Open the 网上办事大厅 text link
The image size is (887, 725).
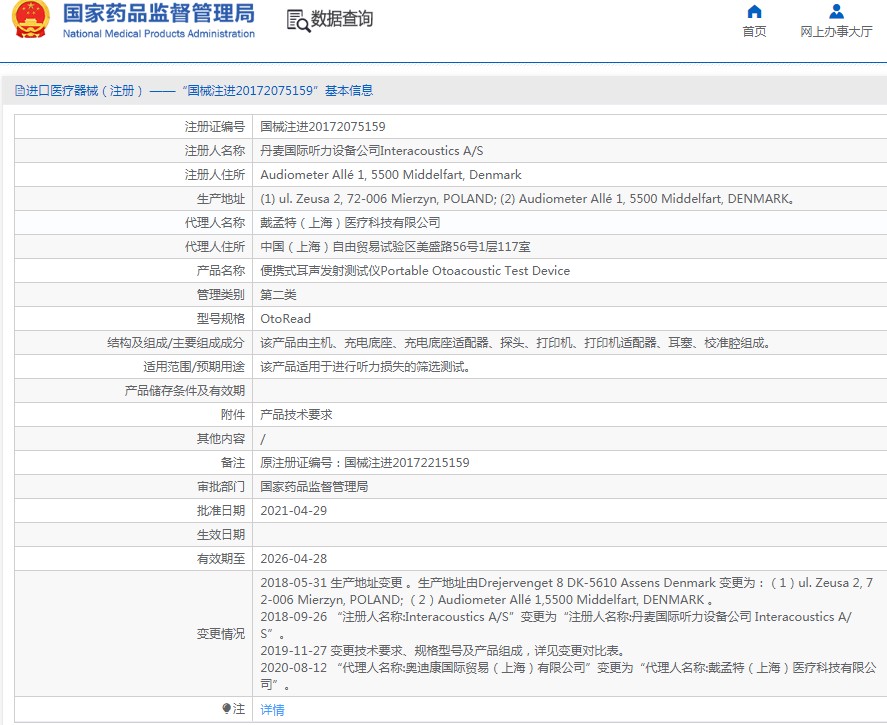coord(836,32)
